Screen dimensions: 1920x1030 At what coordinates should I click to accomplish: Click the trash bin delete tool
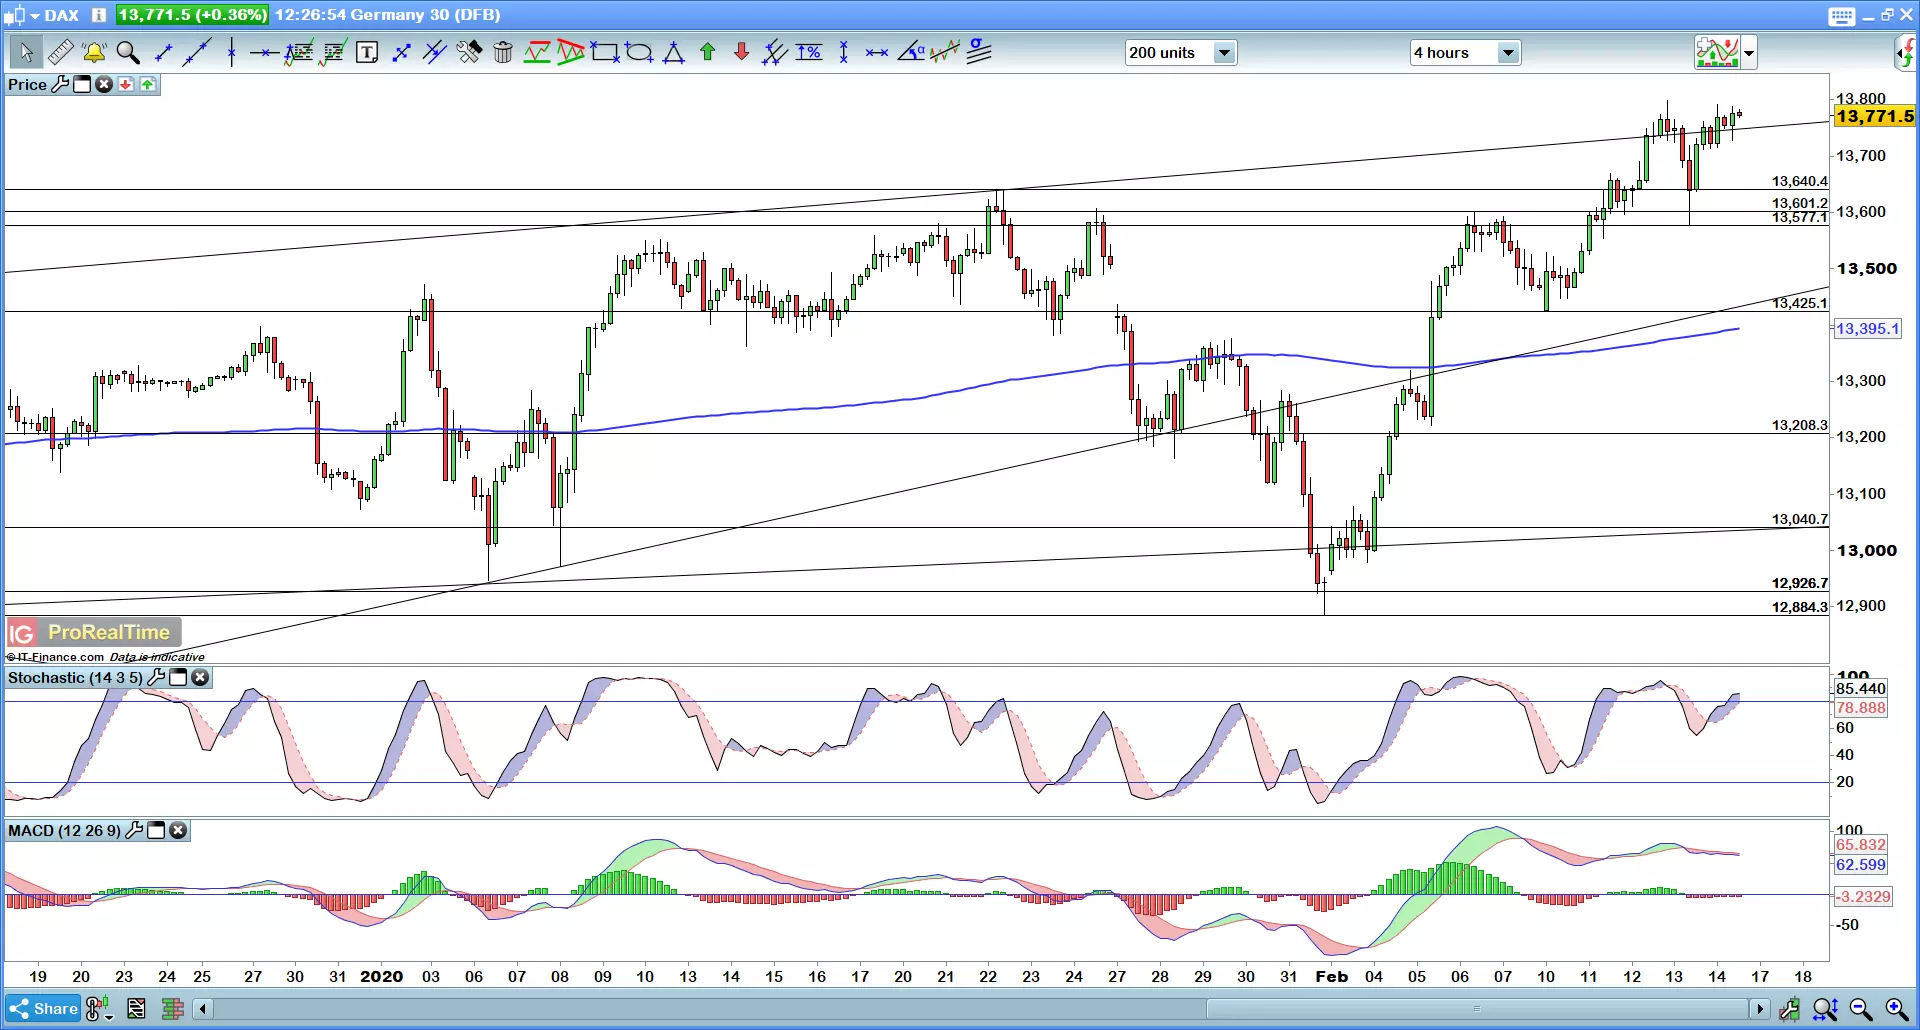pyautogui.click(x=503, y=52)
